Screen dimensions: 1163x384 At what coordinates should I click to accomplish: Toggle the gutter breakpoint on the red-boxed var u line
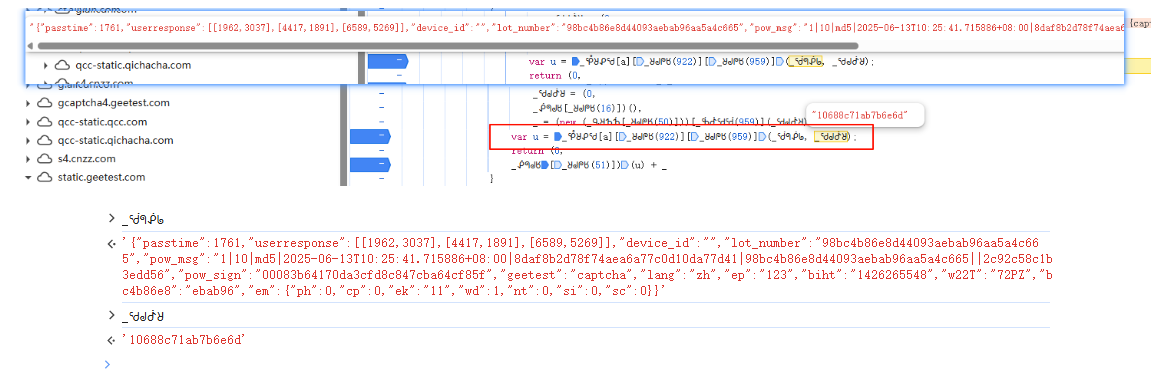pyautogui.click(x=369, y=136)
